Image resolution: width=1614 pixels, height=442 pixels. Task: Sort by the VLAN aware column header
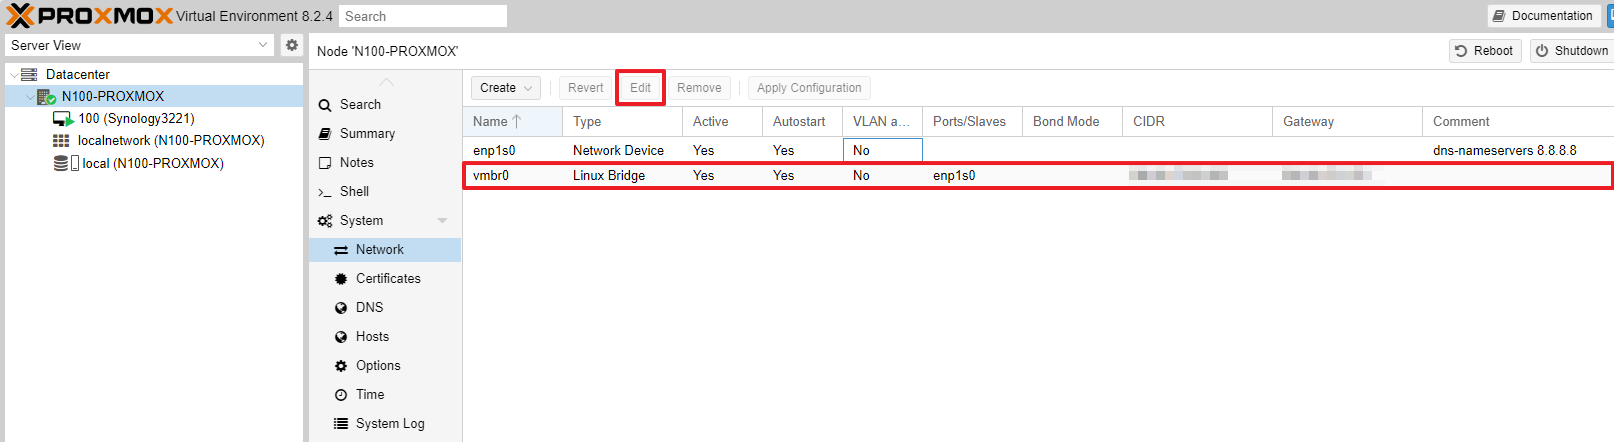(x=882, y=121)
